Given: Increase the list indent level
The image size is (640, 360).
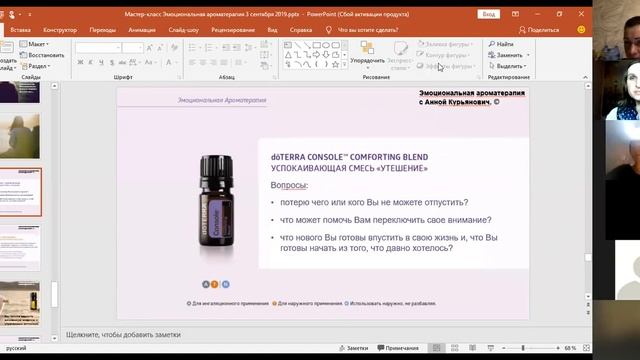Looking at the screenshot, I should 236,48.
